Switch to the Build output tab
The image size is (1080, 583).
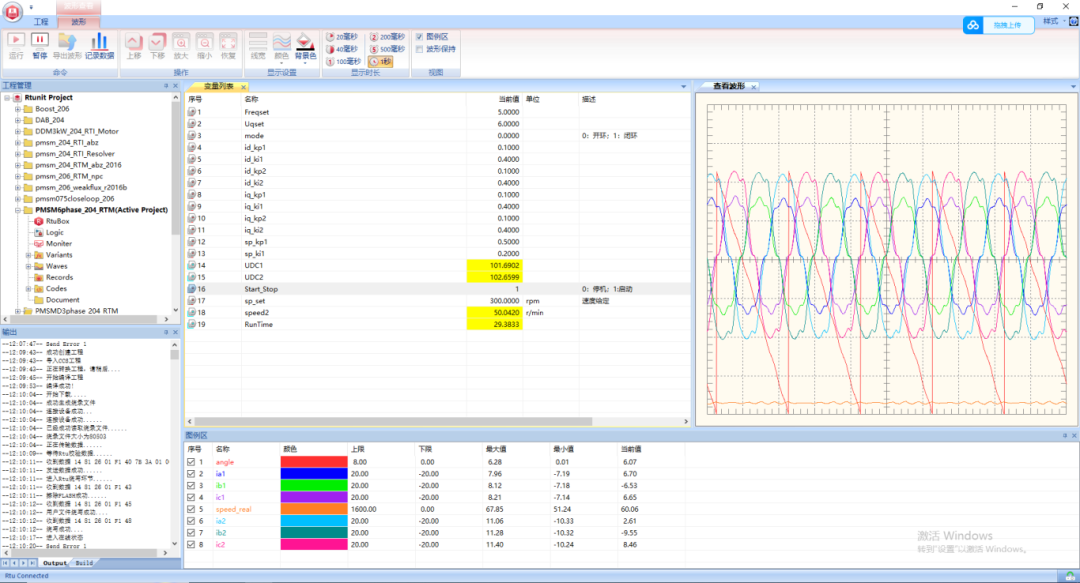click(84, 563)
